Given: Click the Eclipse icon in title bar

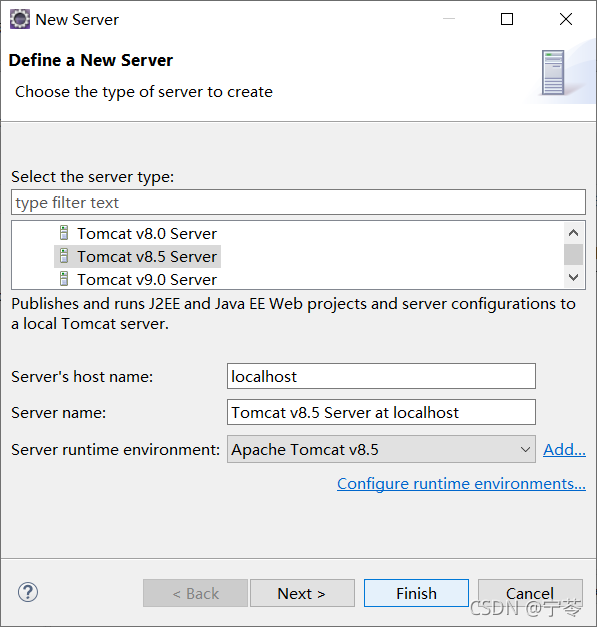Looking at the screenshot, I should point(20,19).
